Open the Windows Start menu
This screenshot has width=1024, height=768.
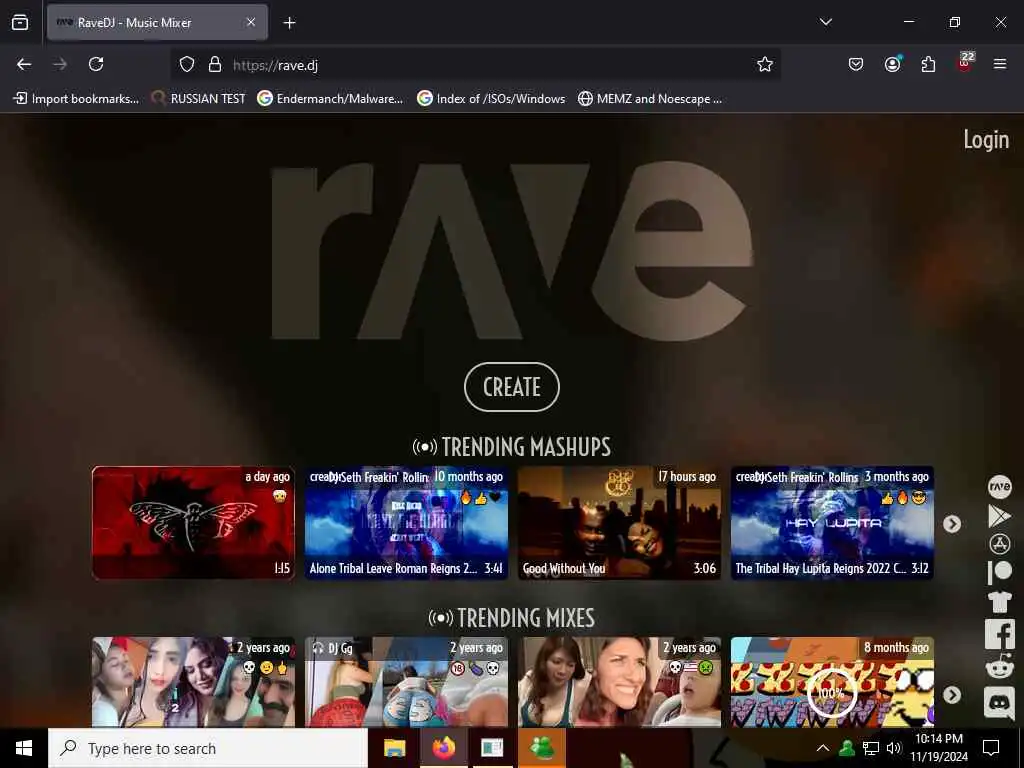[x=24, y=748]
